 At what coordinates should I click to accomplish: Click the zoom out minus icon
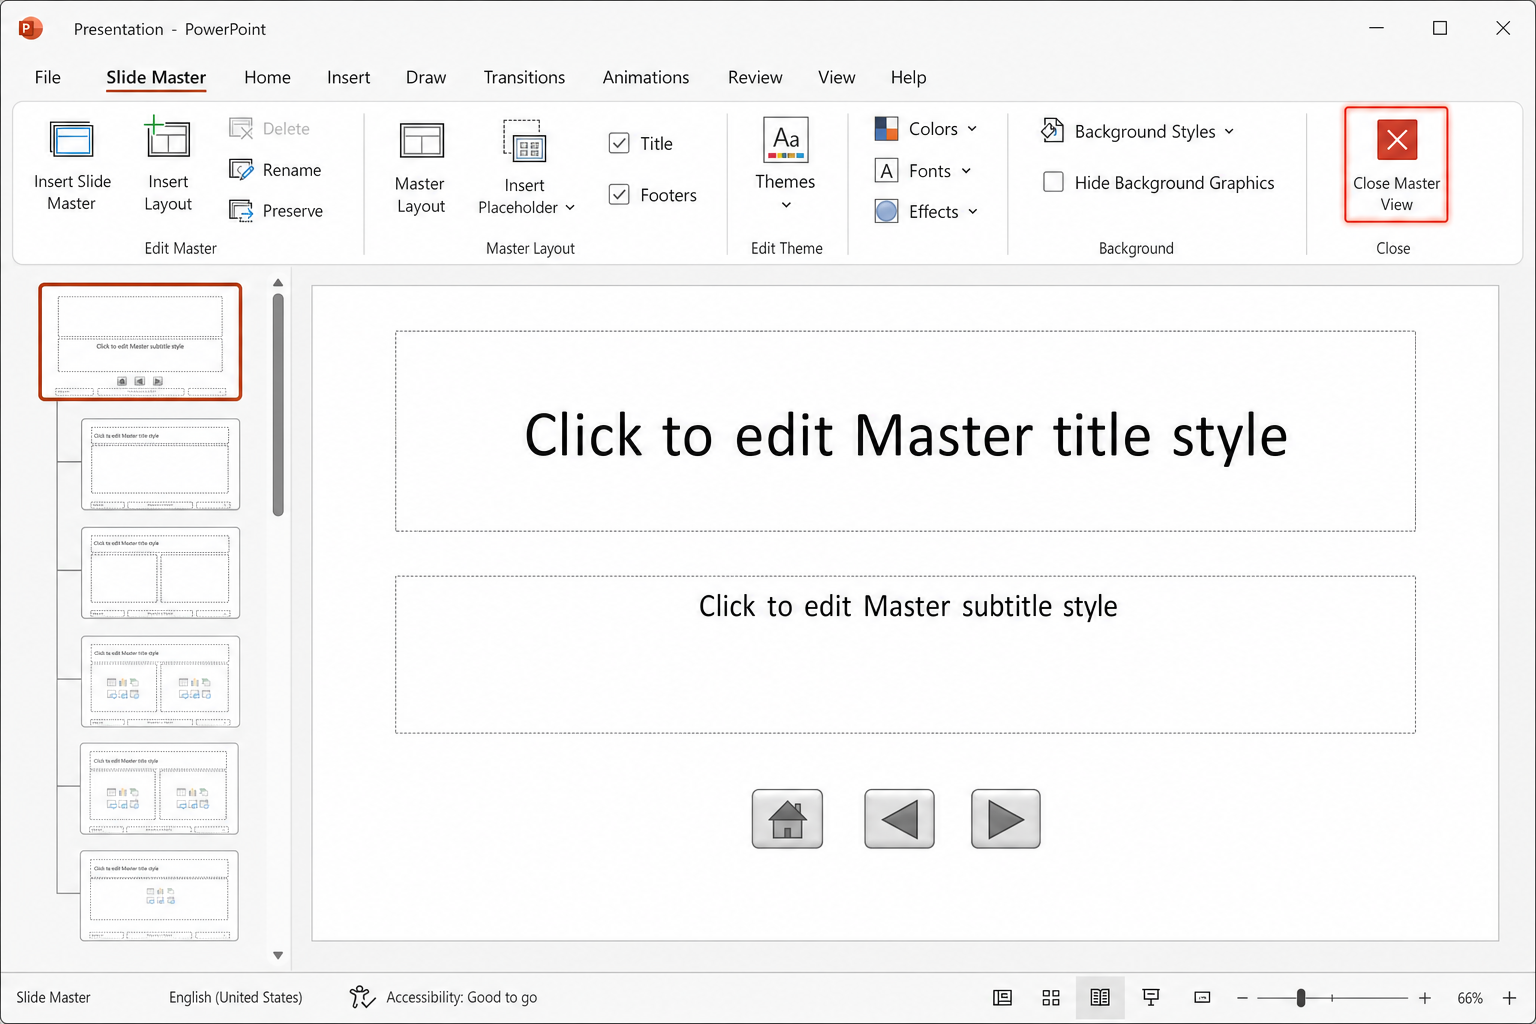click(1242, 998)
